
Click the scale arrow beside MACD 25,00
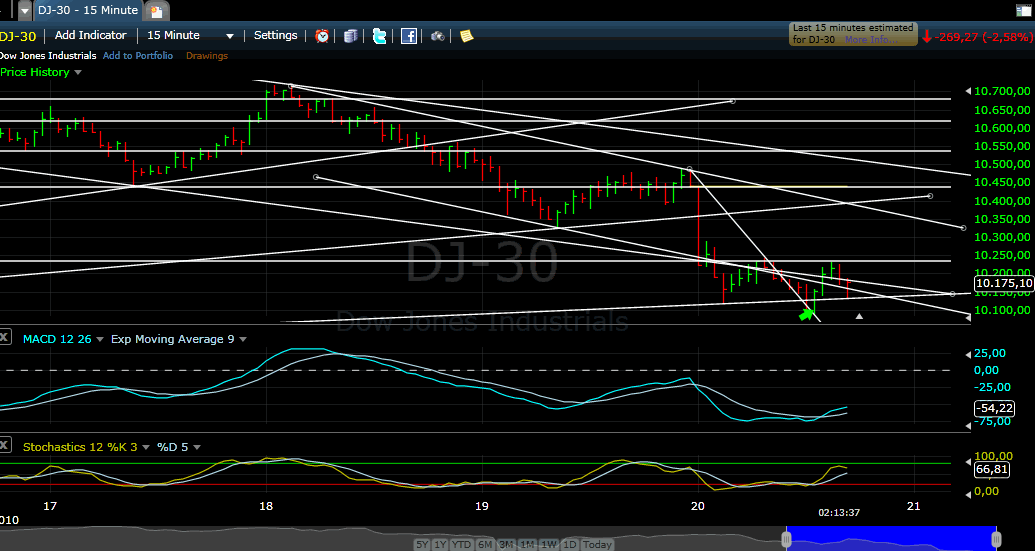click(968, 353)
